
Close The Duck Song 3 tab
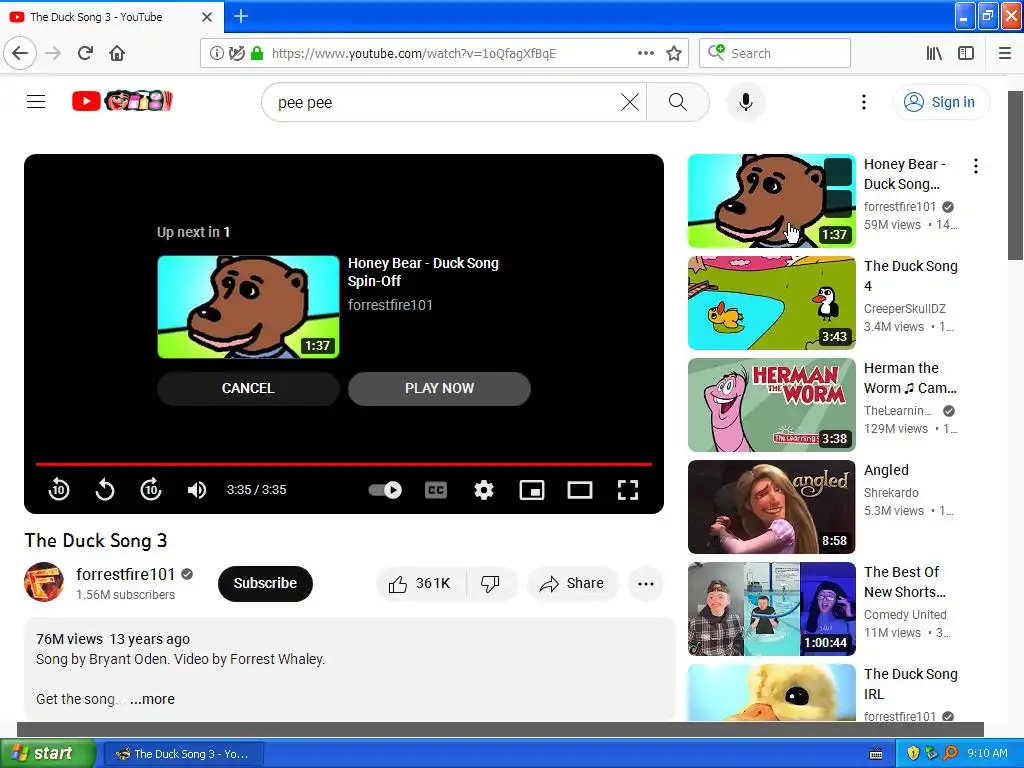pos(206,17)
